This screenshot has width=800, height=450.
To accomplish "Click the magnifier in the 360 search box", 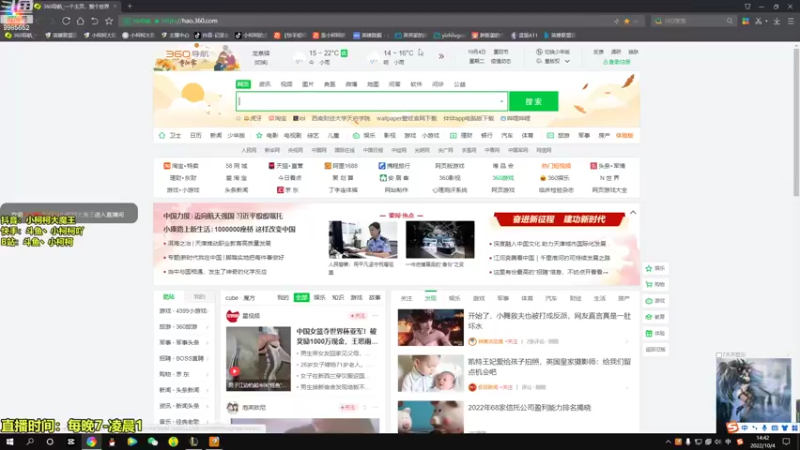I will [730, 21].
